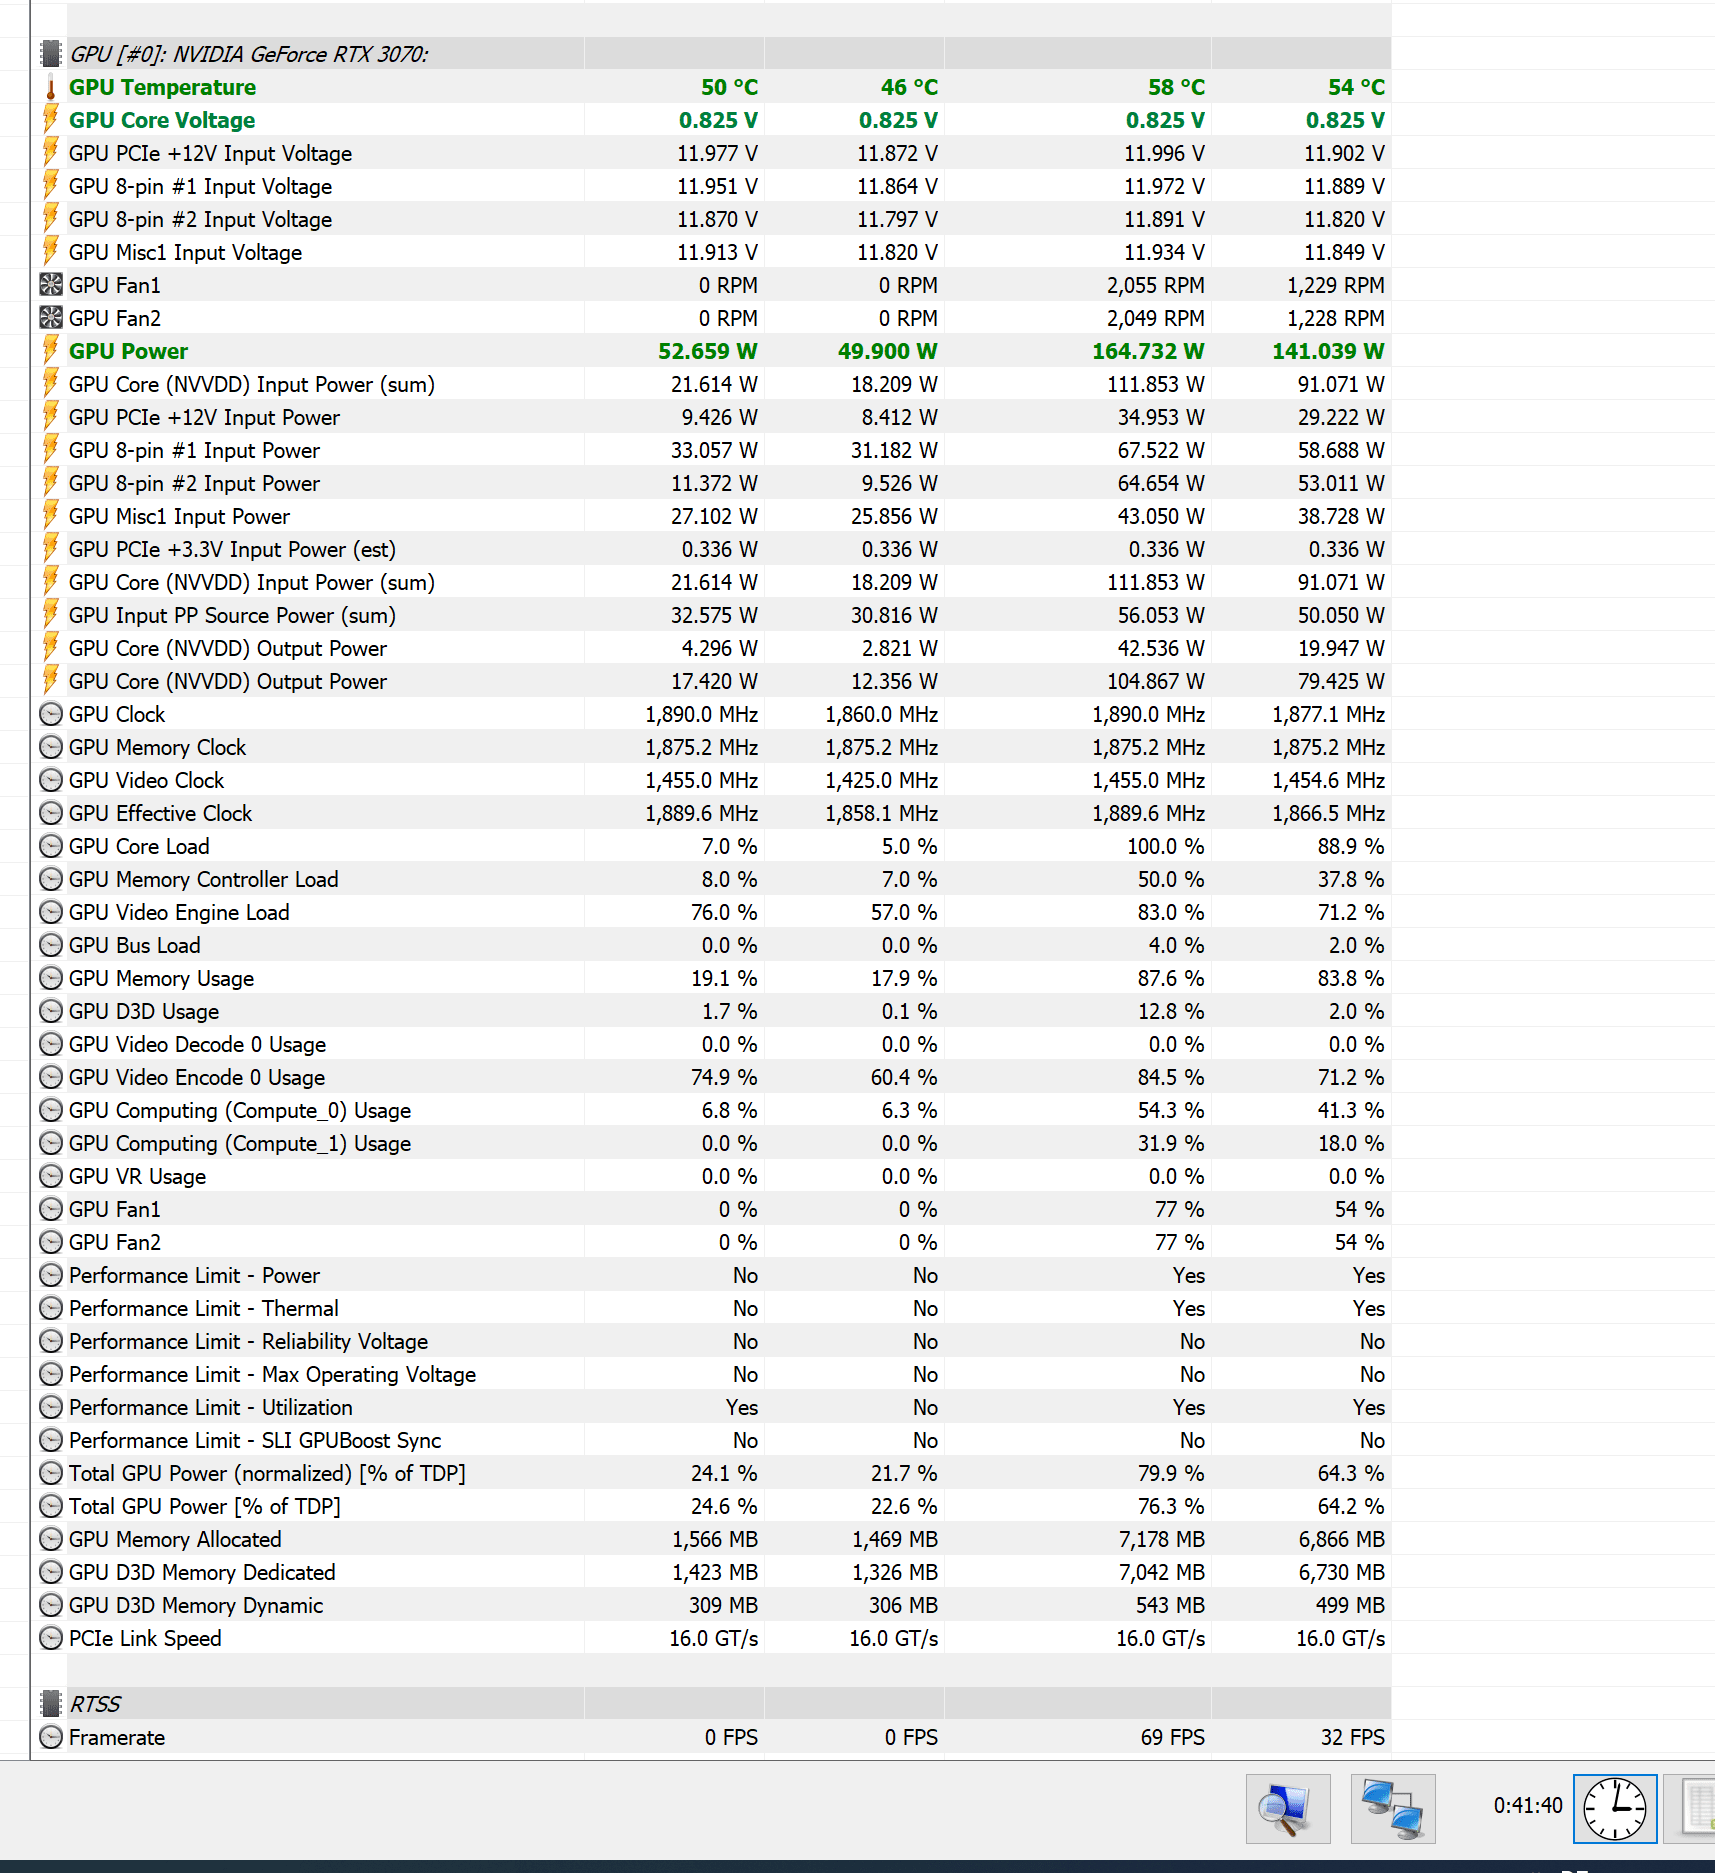Viewport: 1715px width, 1873px height.
Task: Select the RTSS section header label
Action: pos(95,1704)
